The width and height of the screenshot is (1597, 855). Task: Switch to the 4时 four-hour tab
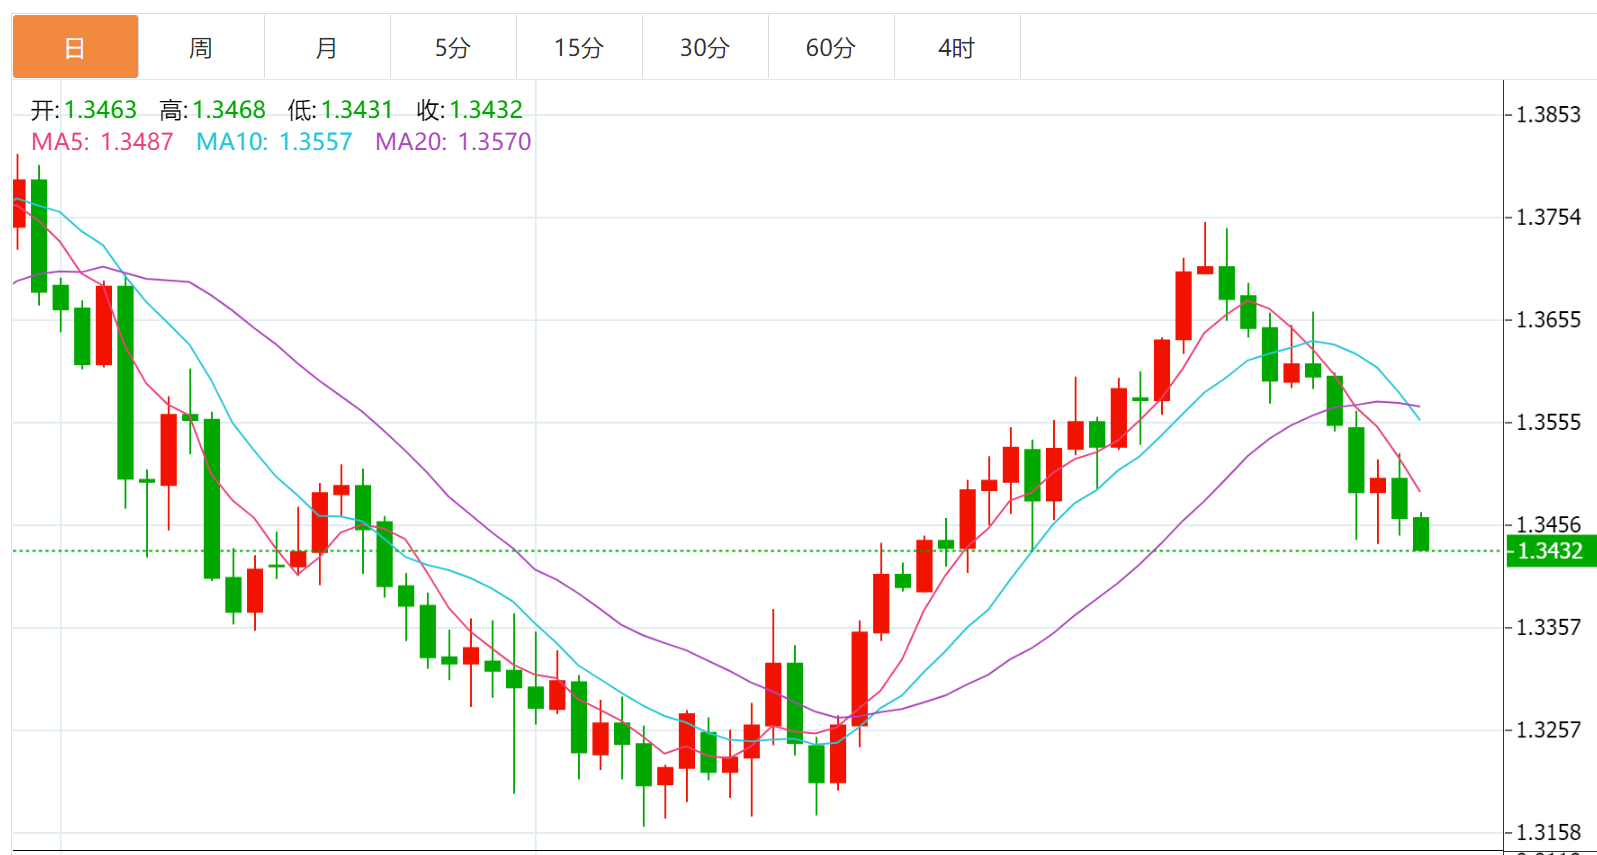coord(957,47)
